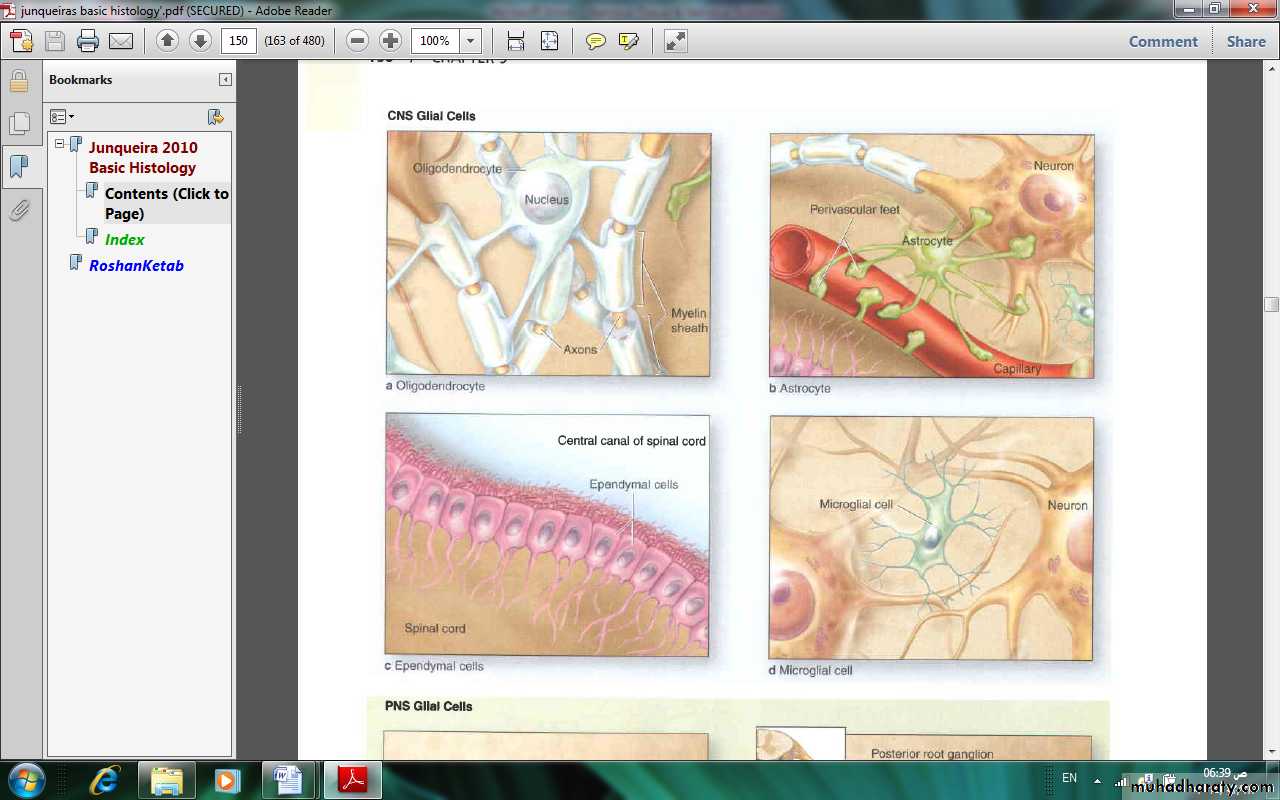Toggle the Attachments paperclip panel
This screenshot has height=800, width=1280.
19,210
